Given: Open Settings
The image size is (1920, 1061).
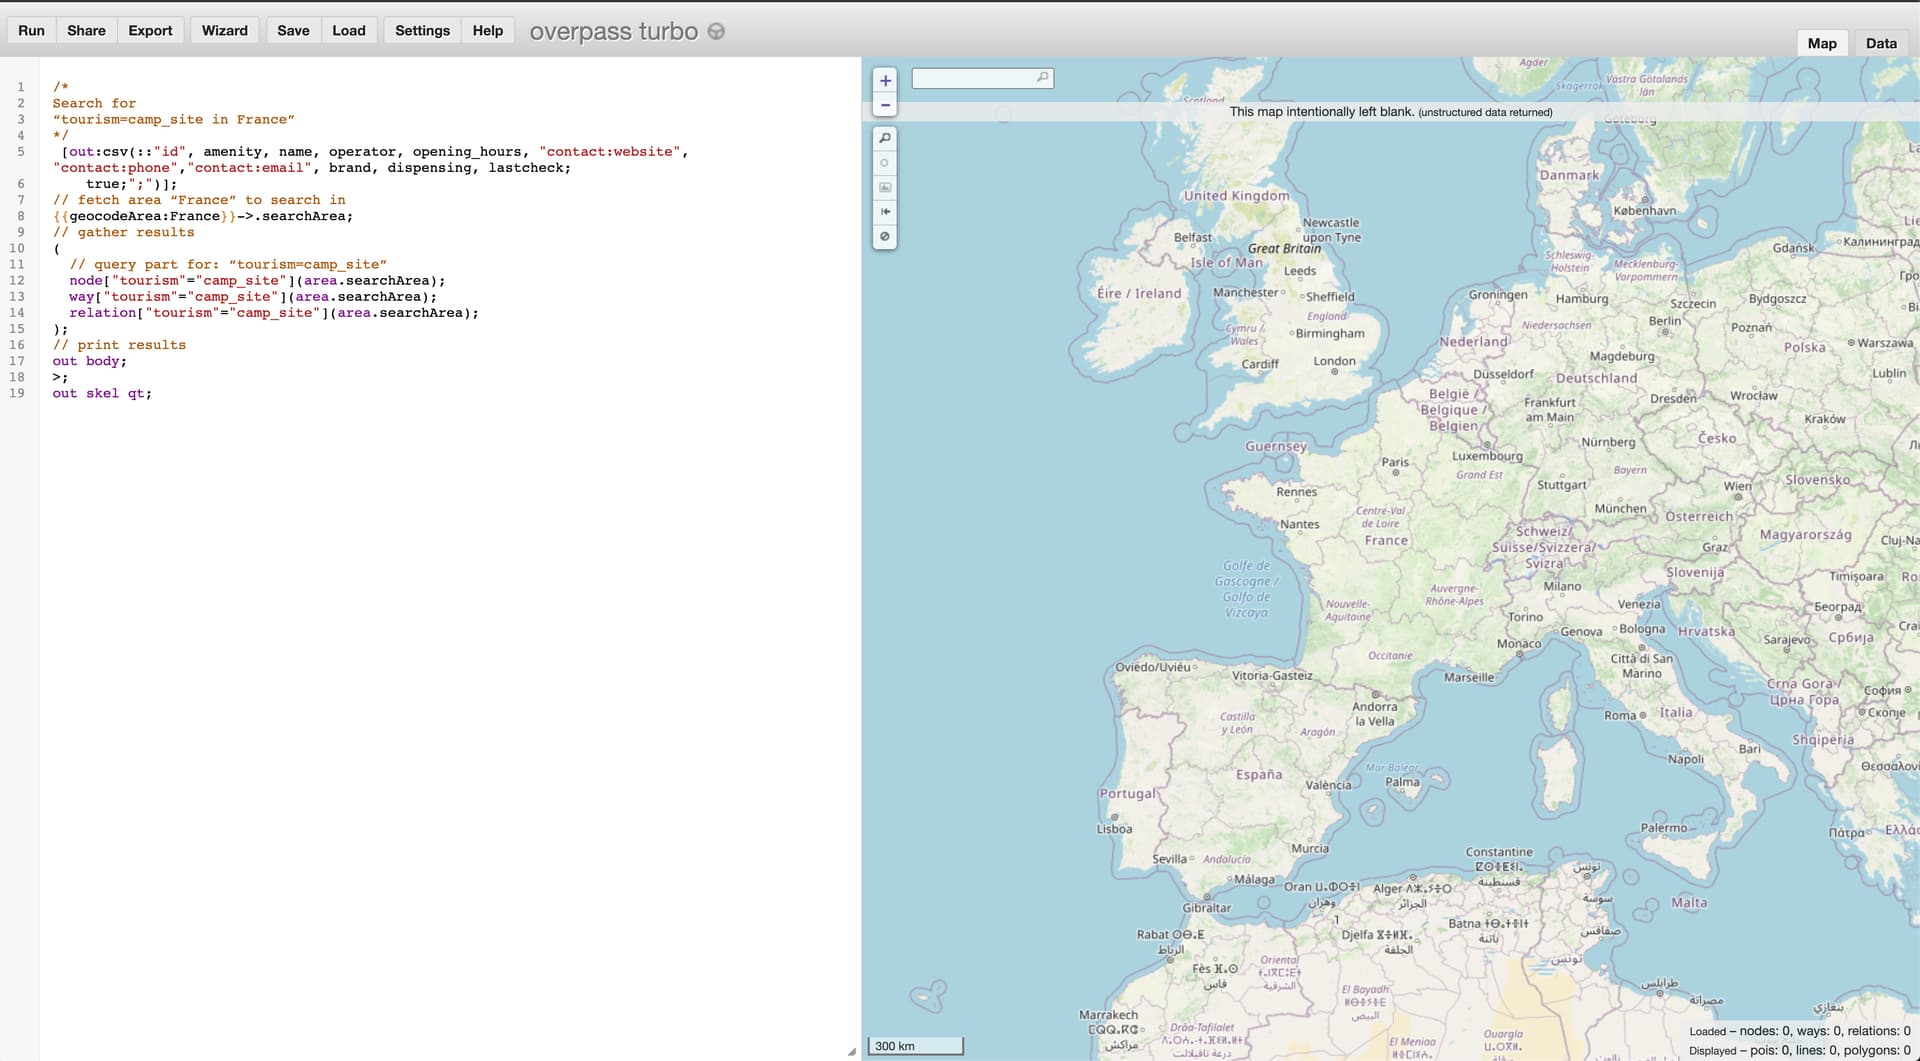Looking at the screenshot, I should 422,30.
